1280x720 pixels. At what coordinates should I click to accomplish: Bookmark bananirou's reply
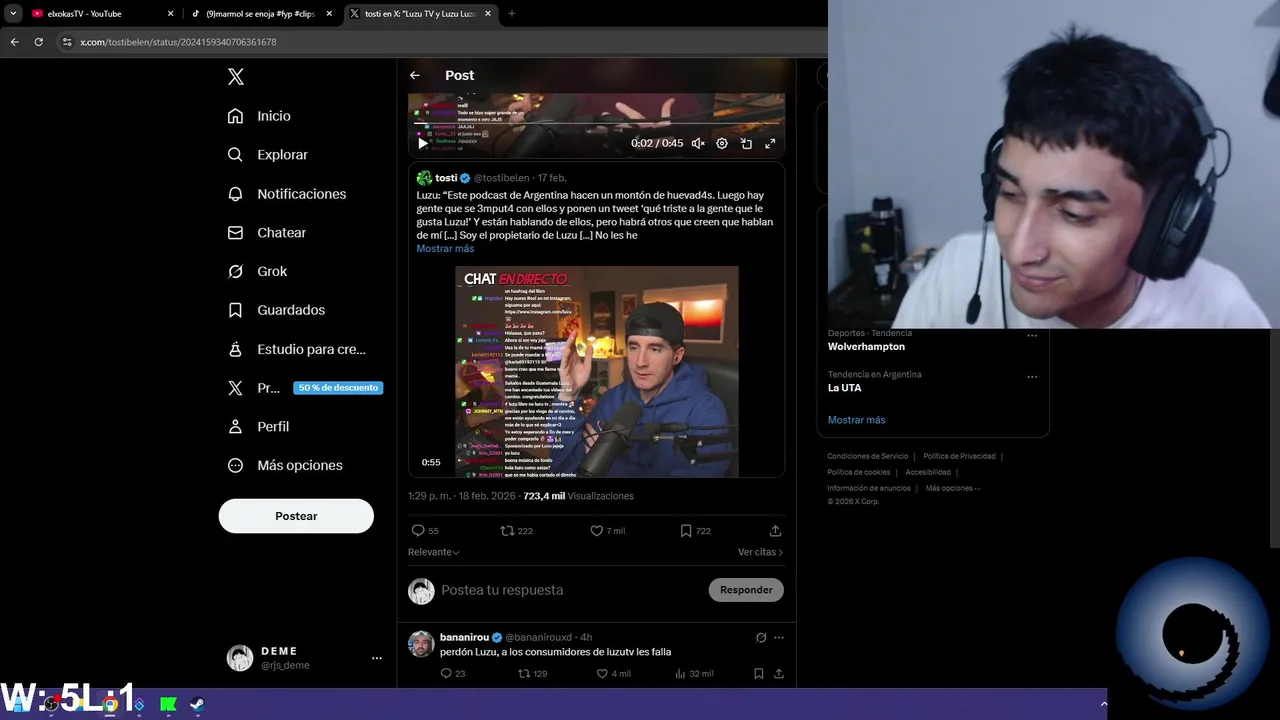759,674
